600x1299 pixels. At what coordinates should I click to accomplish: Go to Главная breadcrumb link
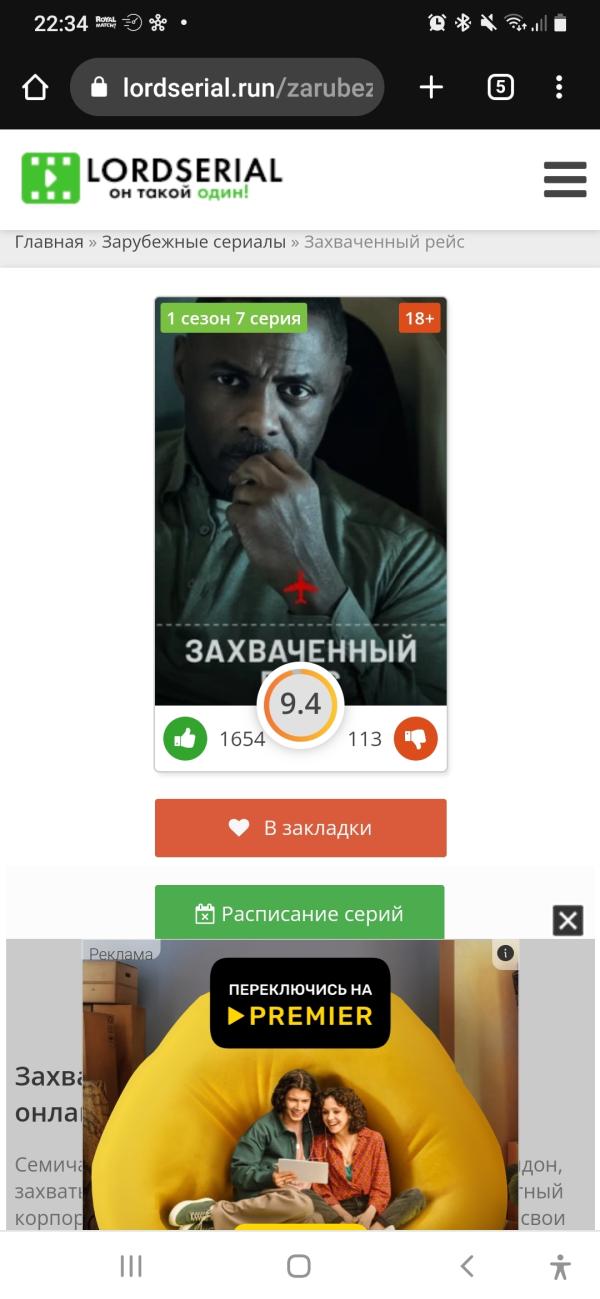pos(49,242)
